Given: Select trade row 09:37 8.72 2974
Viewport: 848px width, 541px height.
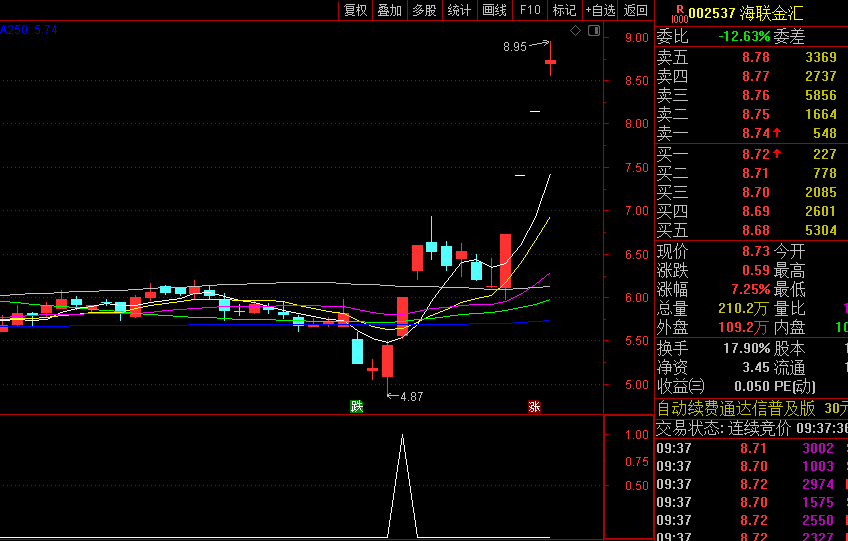Looking at the screenshot, I should (x=751, y=484).
